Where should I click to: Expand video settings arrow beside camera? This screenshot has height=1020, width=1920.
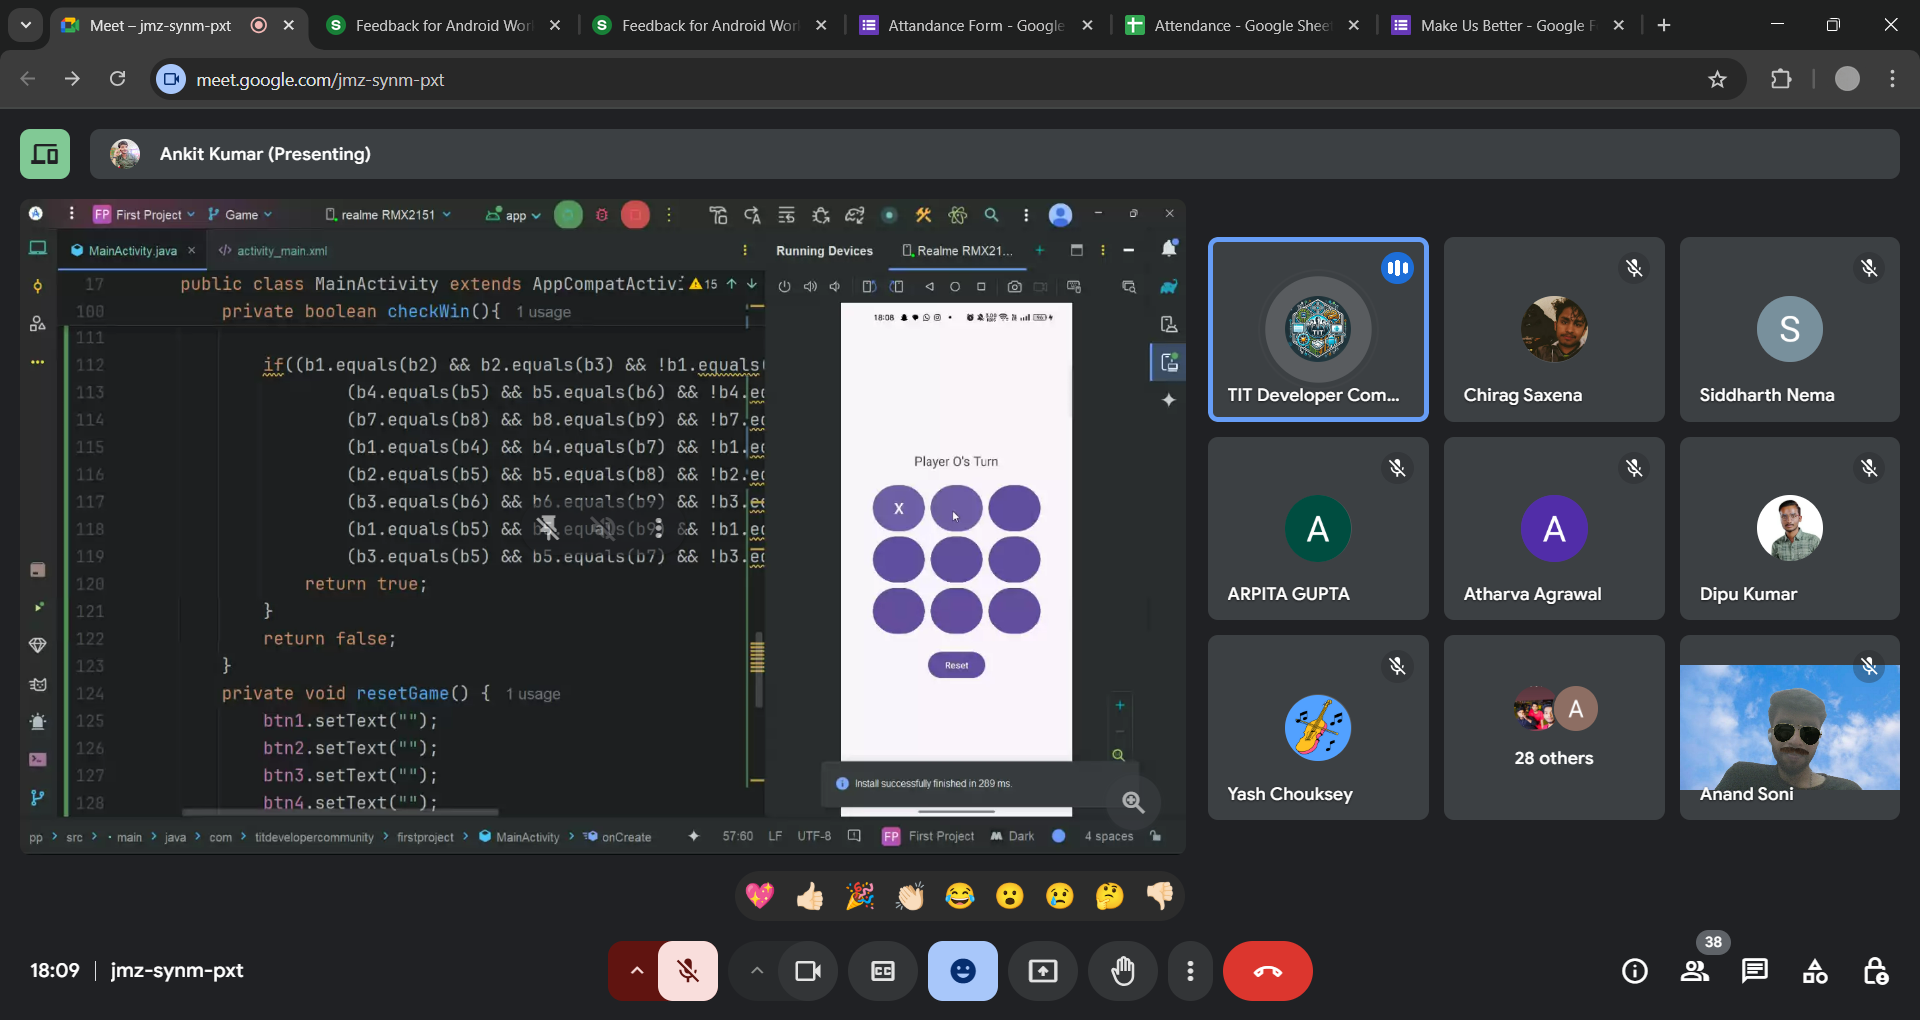point(757,971)
